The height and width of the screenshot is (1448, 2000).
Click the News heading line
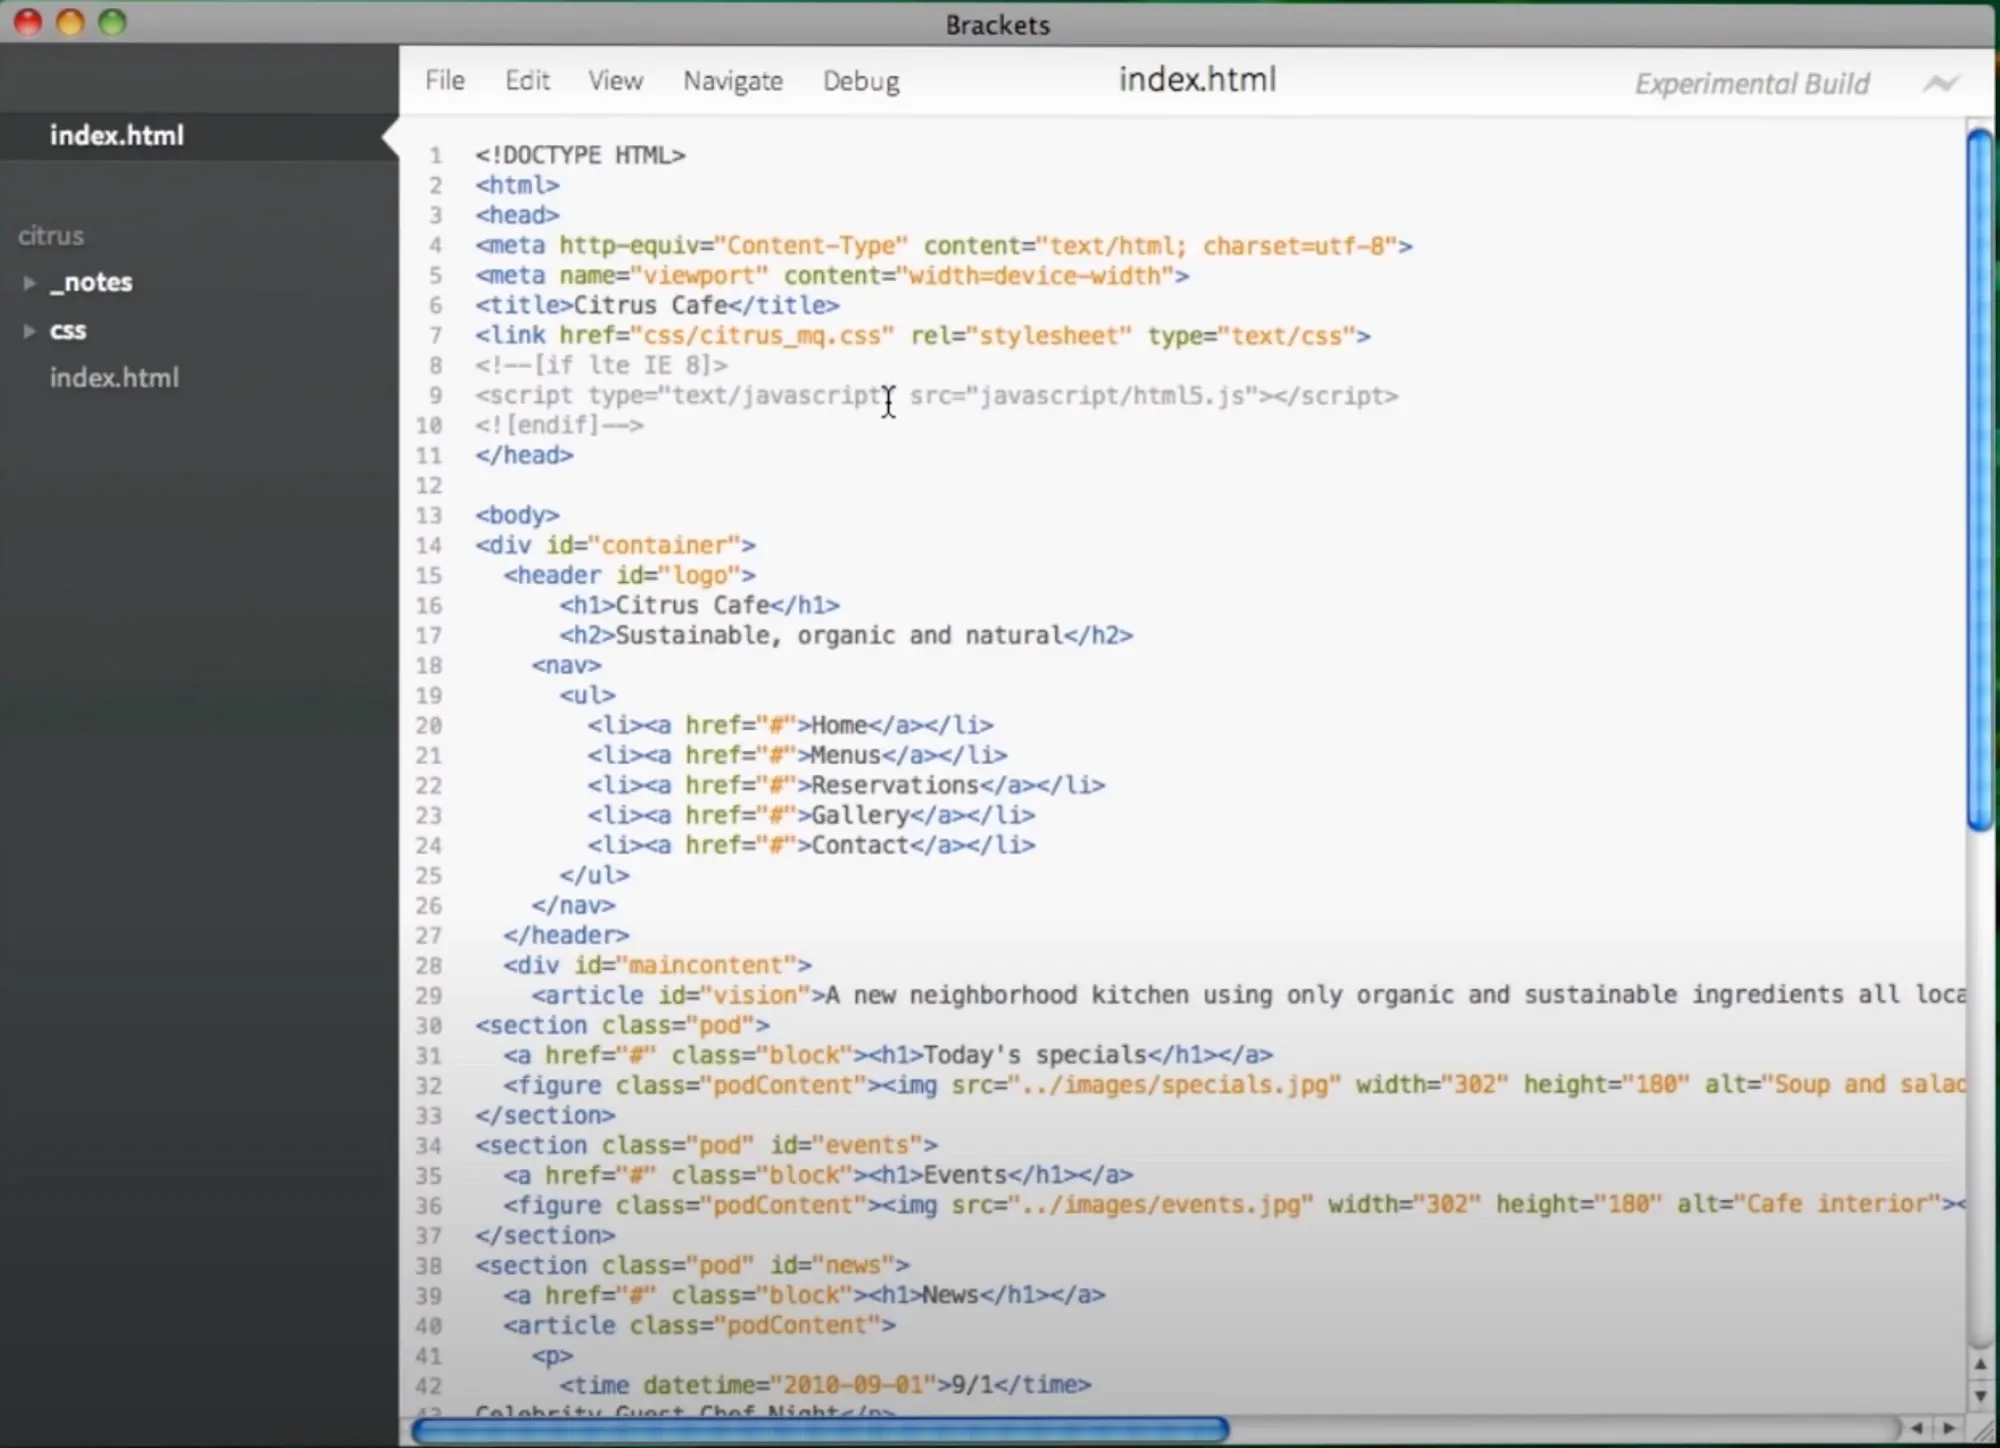pos(804,1296)
